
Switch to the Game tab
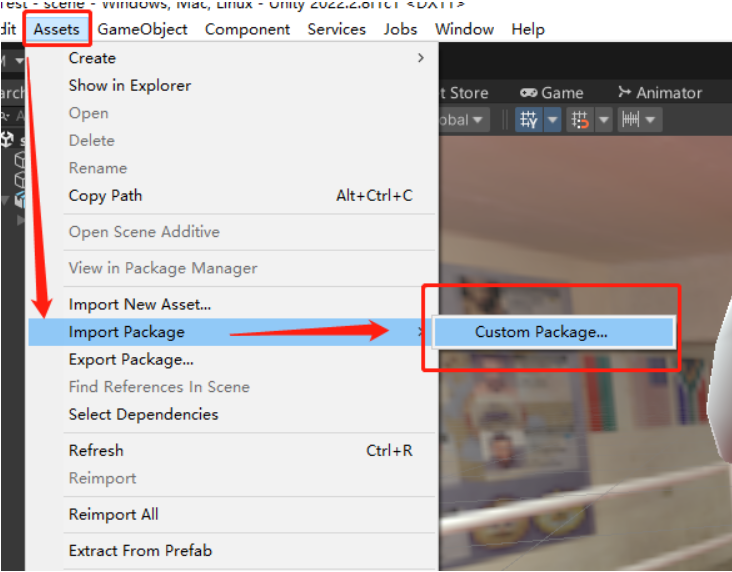551,93
